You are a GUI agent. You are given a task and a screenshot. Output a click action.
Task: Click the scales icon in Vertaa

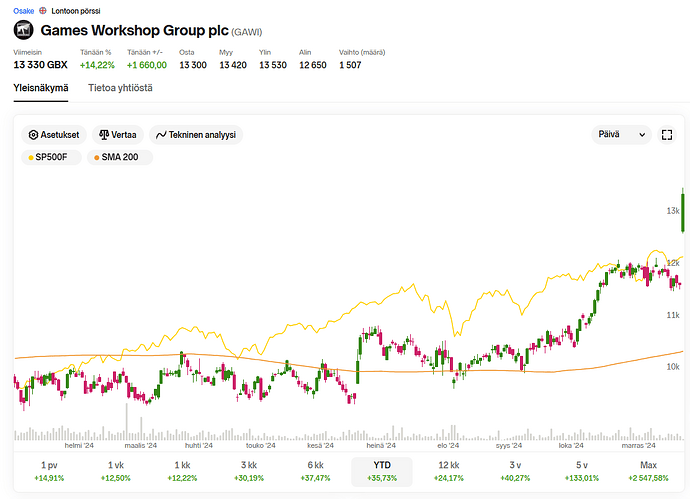tap(104, 135)
